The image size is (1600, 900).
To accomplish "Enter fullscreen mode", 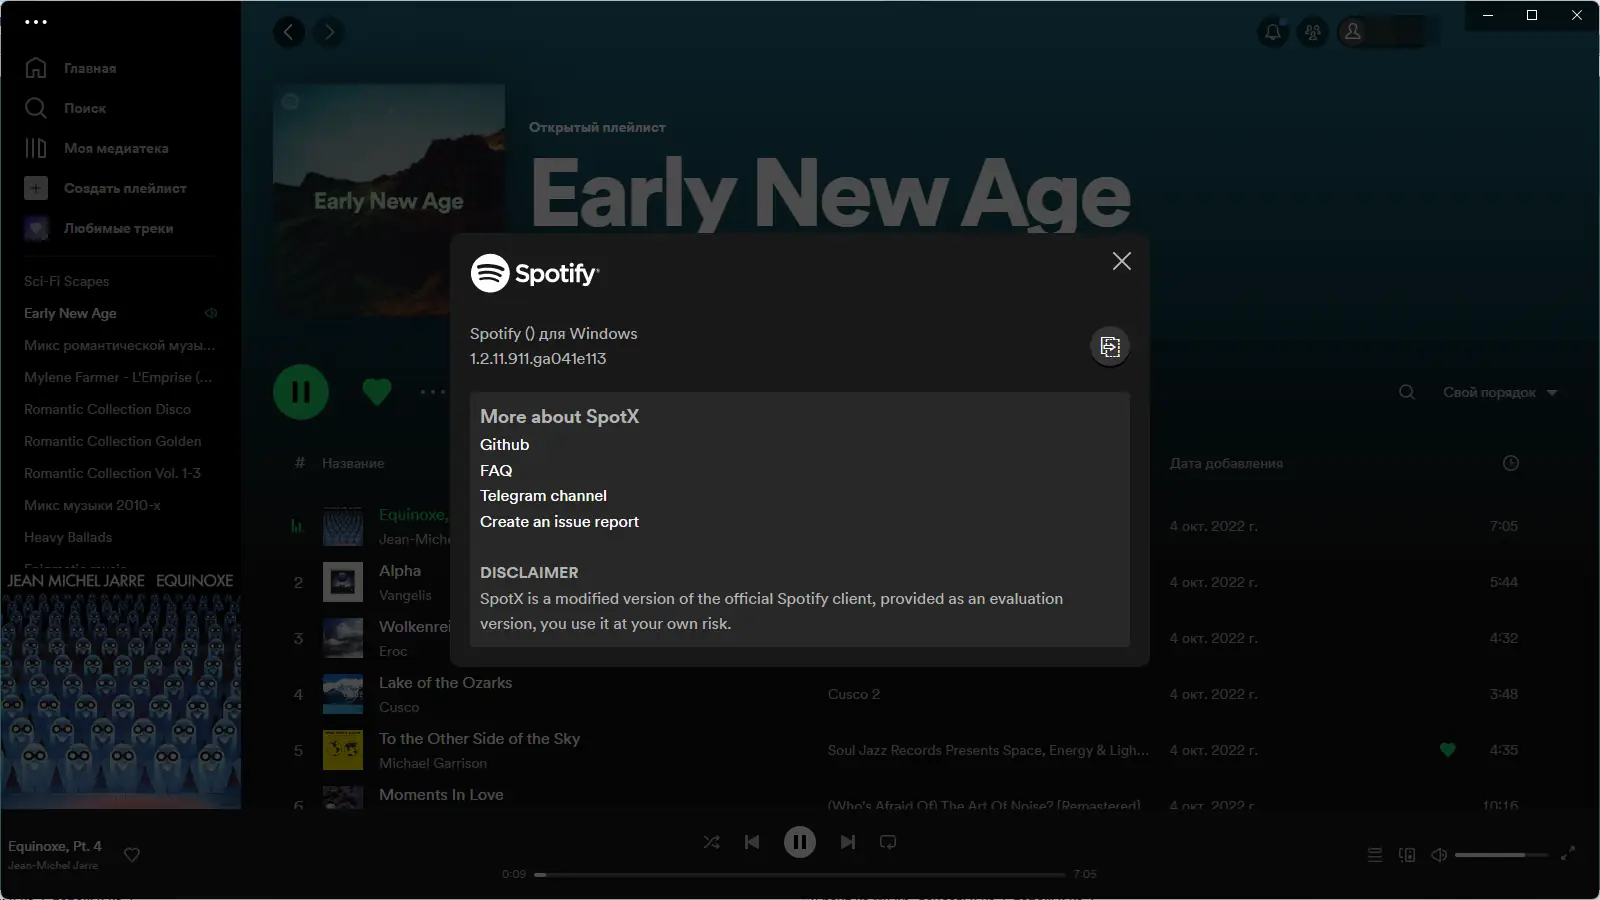I will [1570, 855].
